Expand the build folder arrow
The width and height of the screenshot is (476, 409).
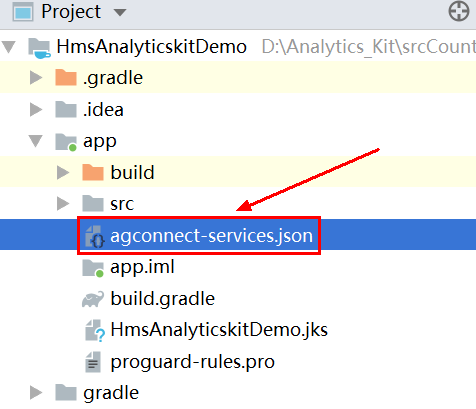point(63,173)
